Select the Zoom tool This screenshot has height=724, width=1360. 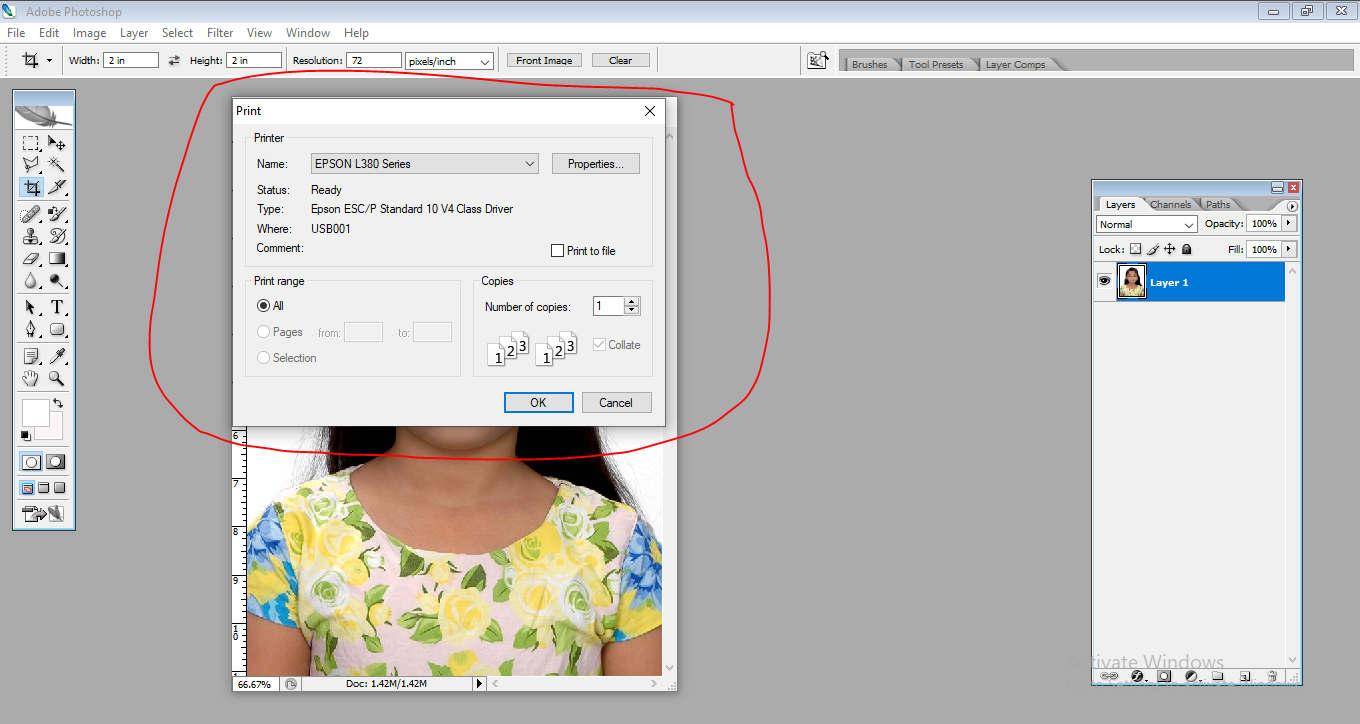[x=57, y=378]
